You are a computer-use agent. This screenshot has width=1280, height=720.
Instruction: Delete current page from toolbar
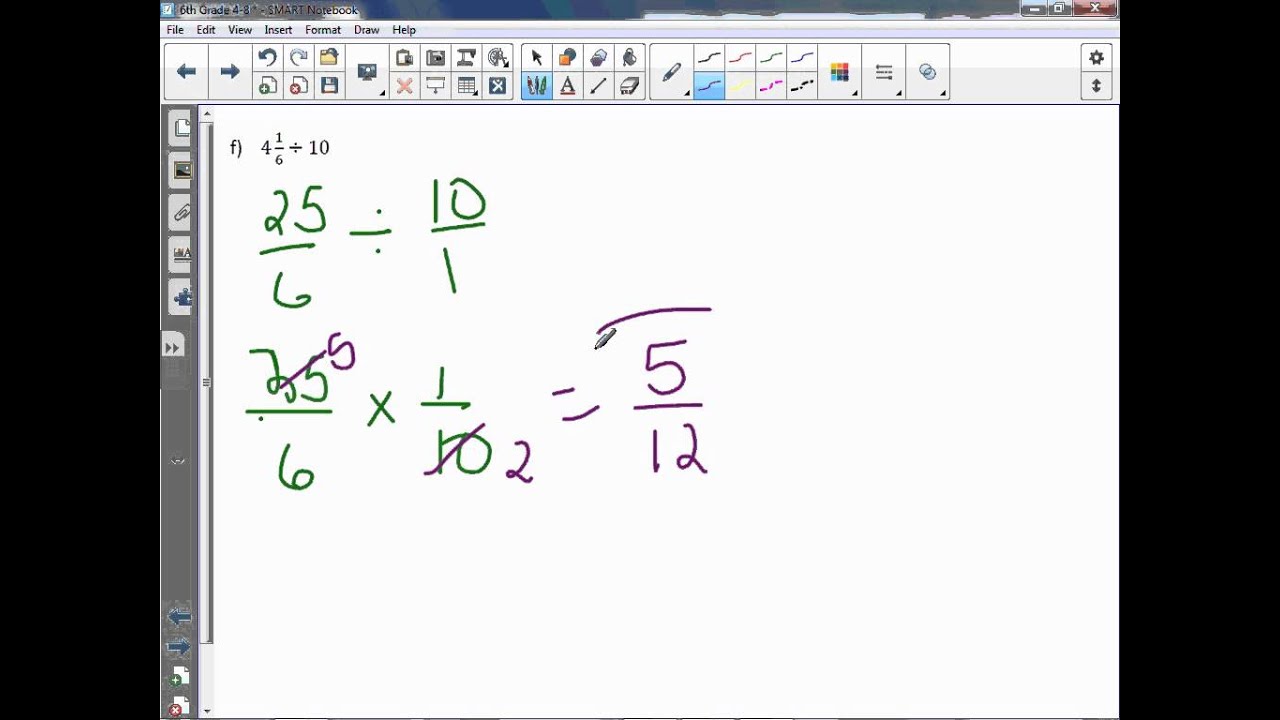pyautogui.click(x=298, y=86)
